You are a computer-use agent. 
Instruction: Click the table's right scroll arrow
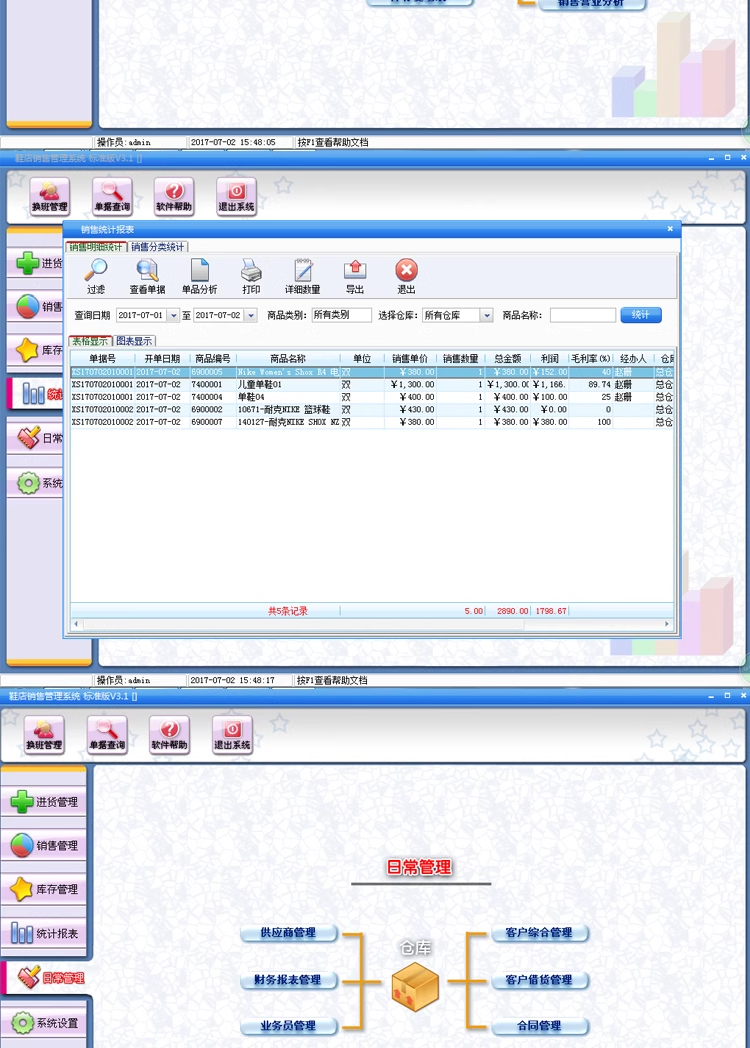point(666,624)
